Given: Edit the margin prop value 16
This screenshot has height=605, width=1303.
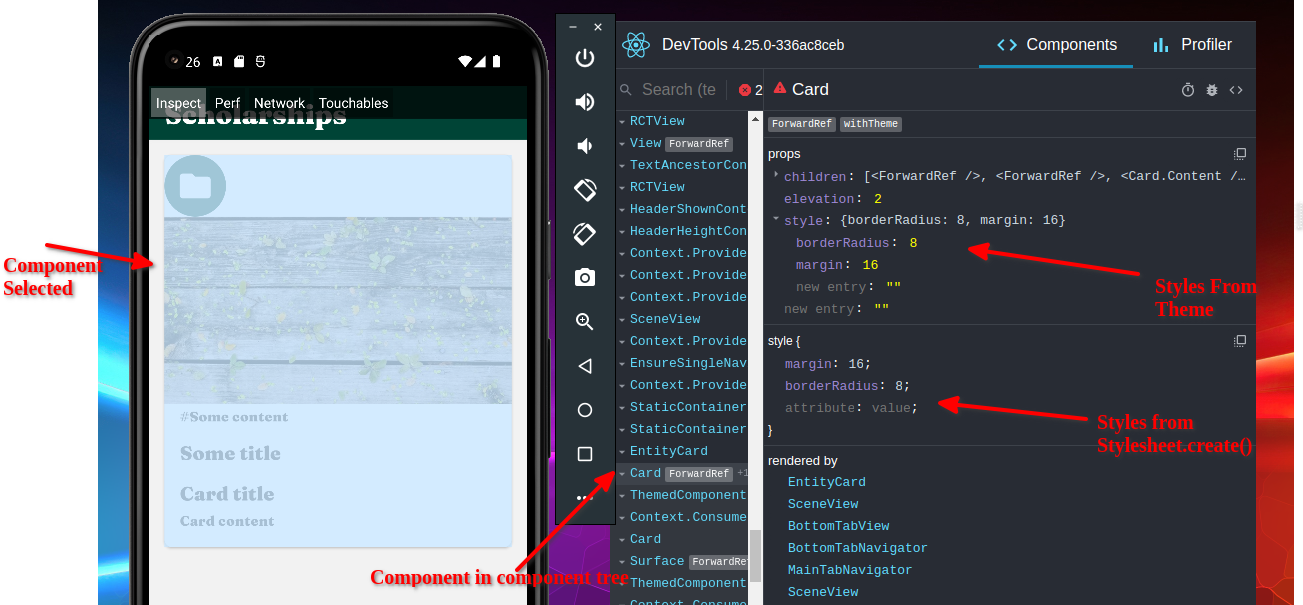Looking at the screenshot, I should (x=870, y=265).
